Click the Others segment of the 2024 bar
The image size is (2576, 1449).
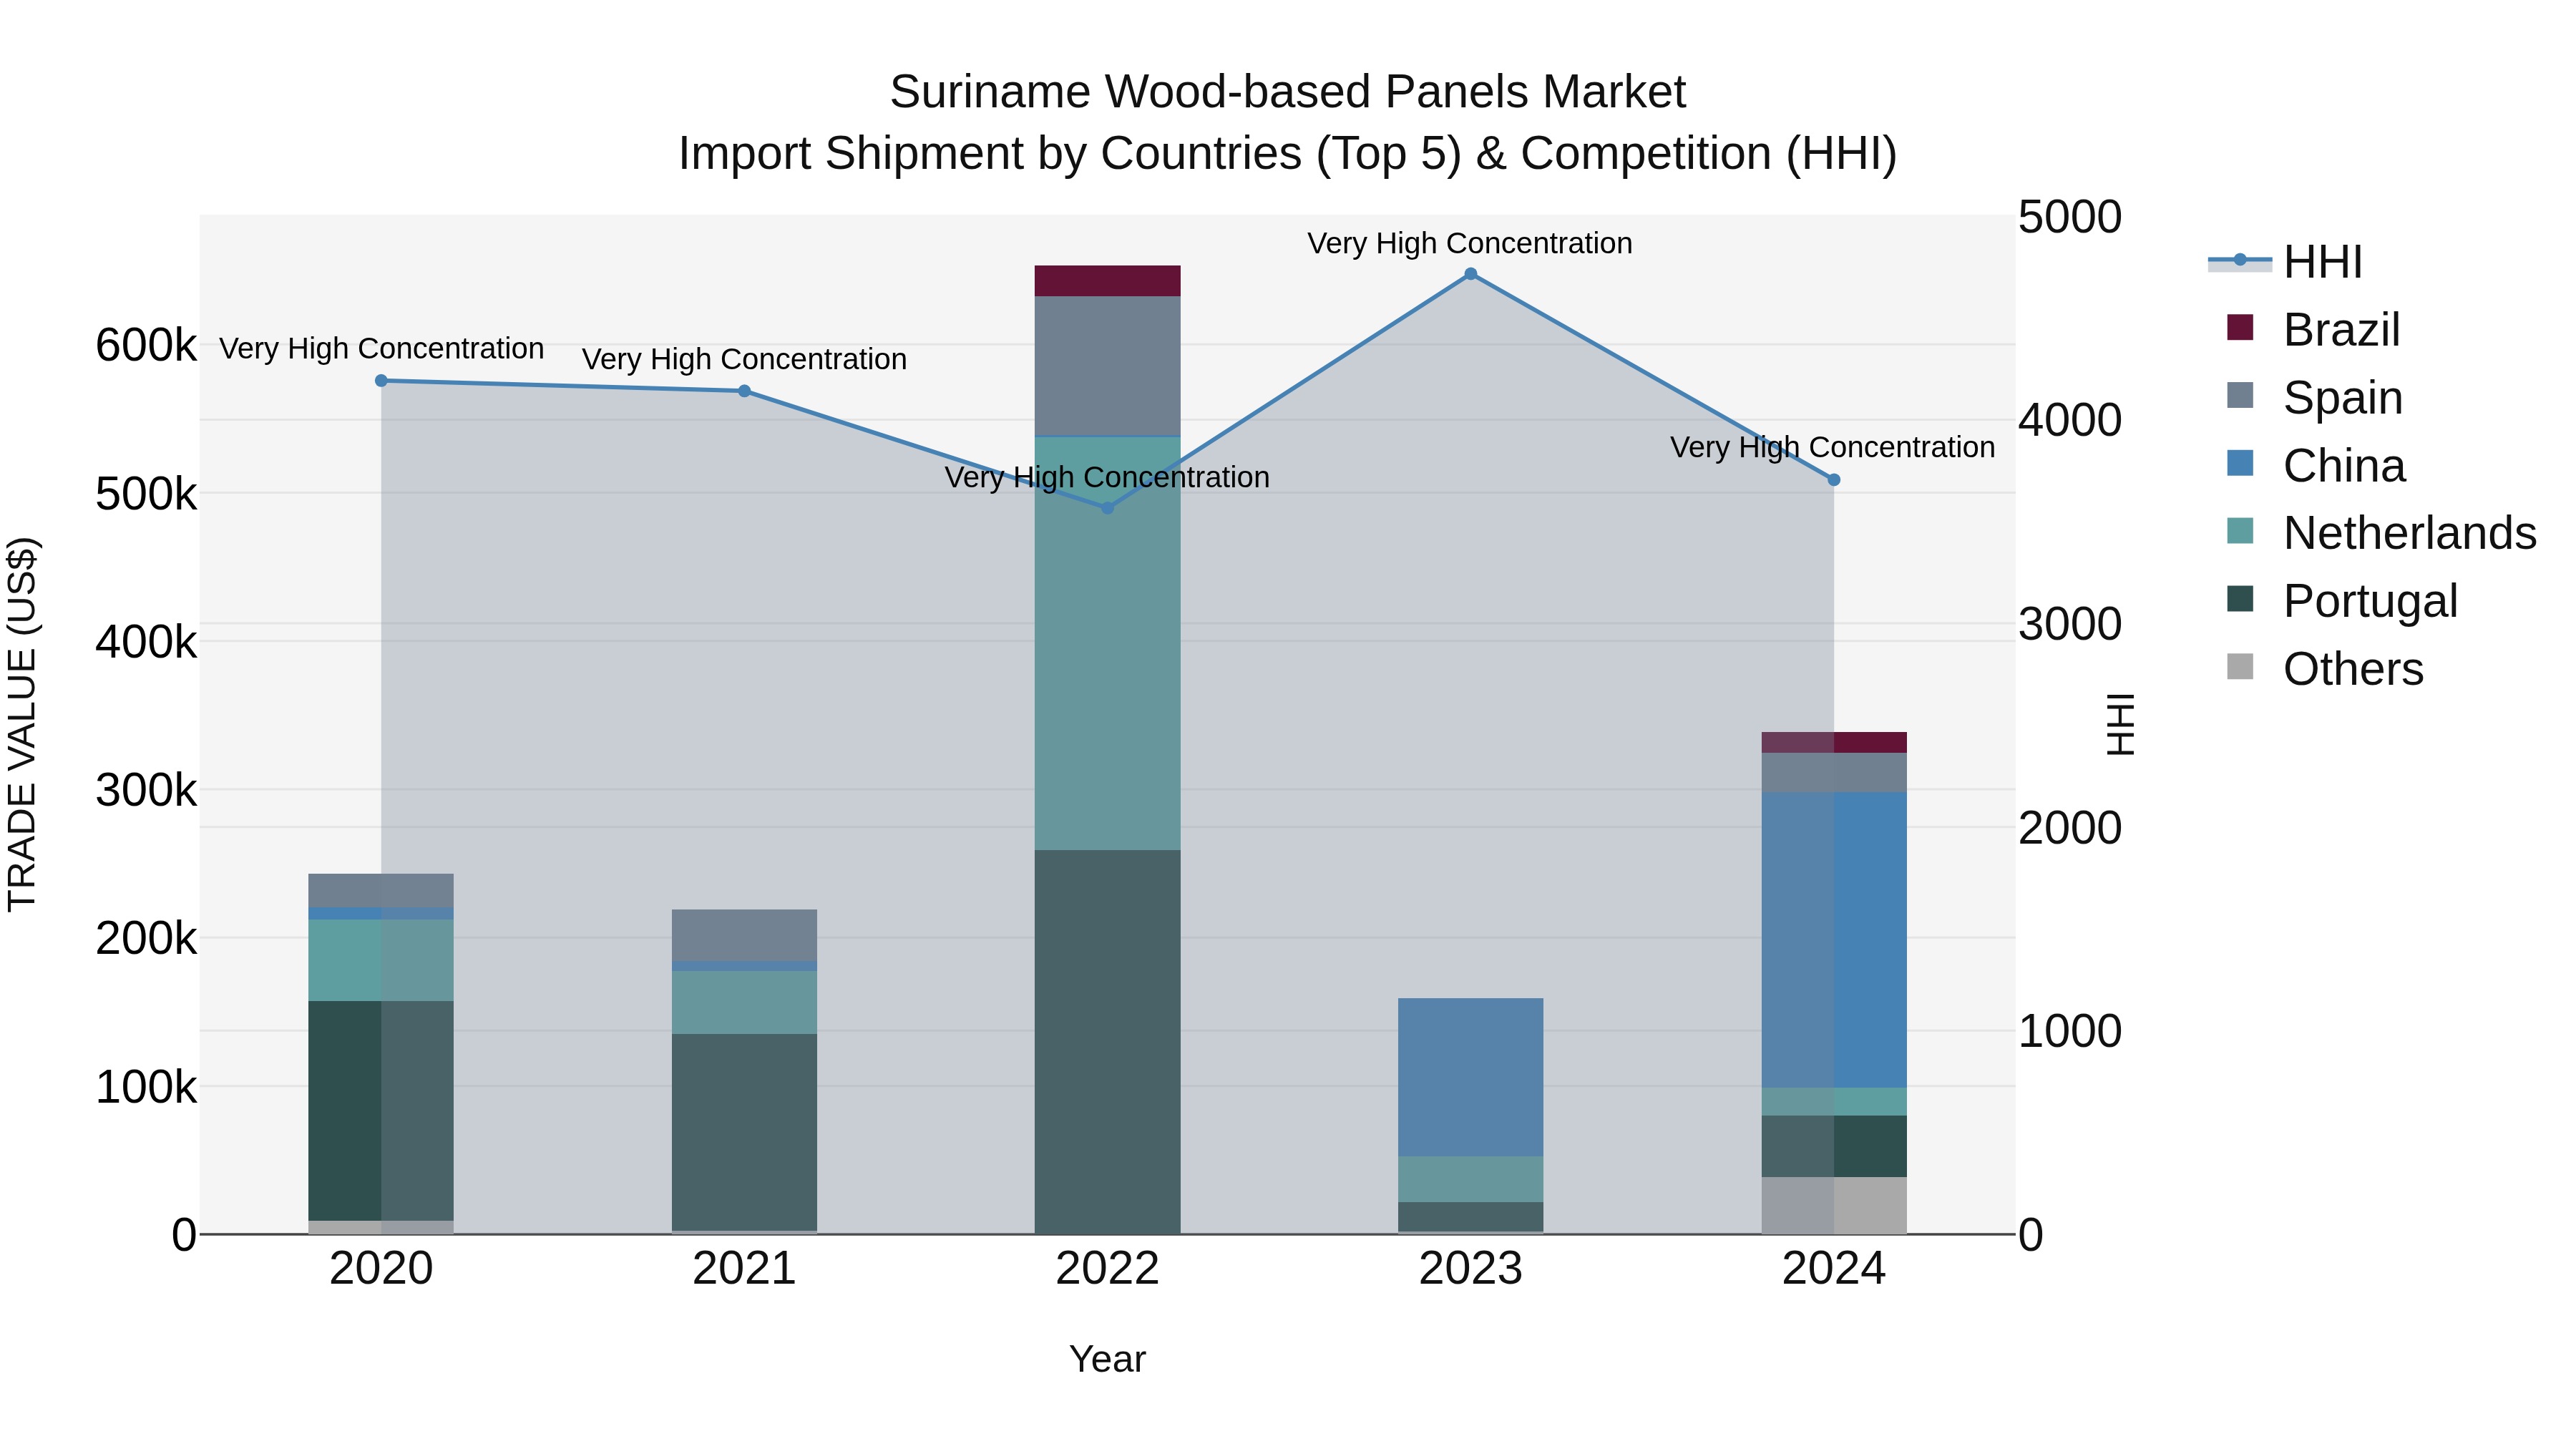(x=1834, y=1205)
